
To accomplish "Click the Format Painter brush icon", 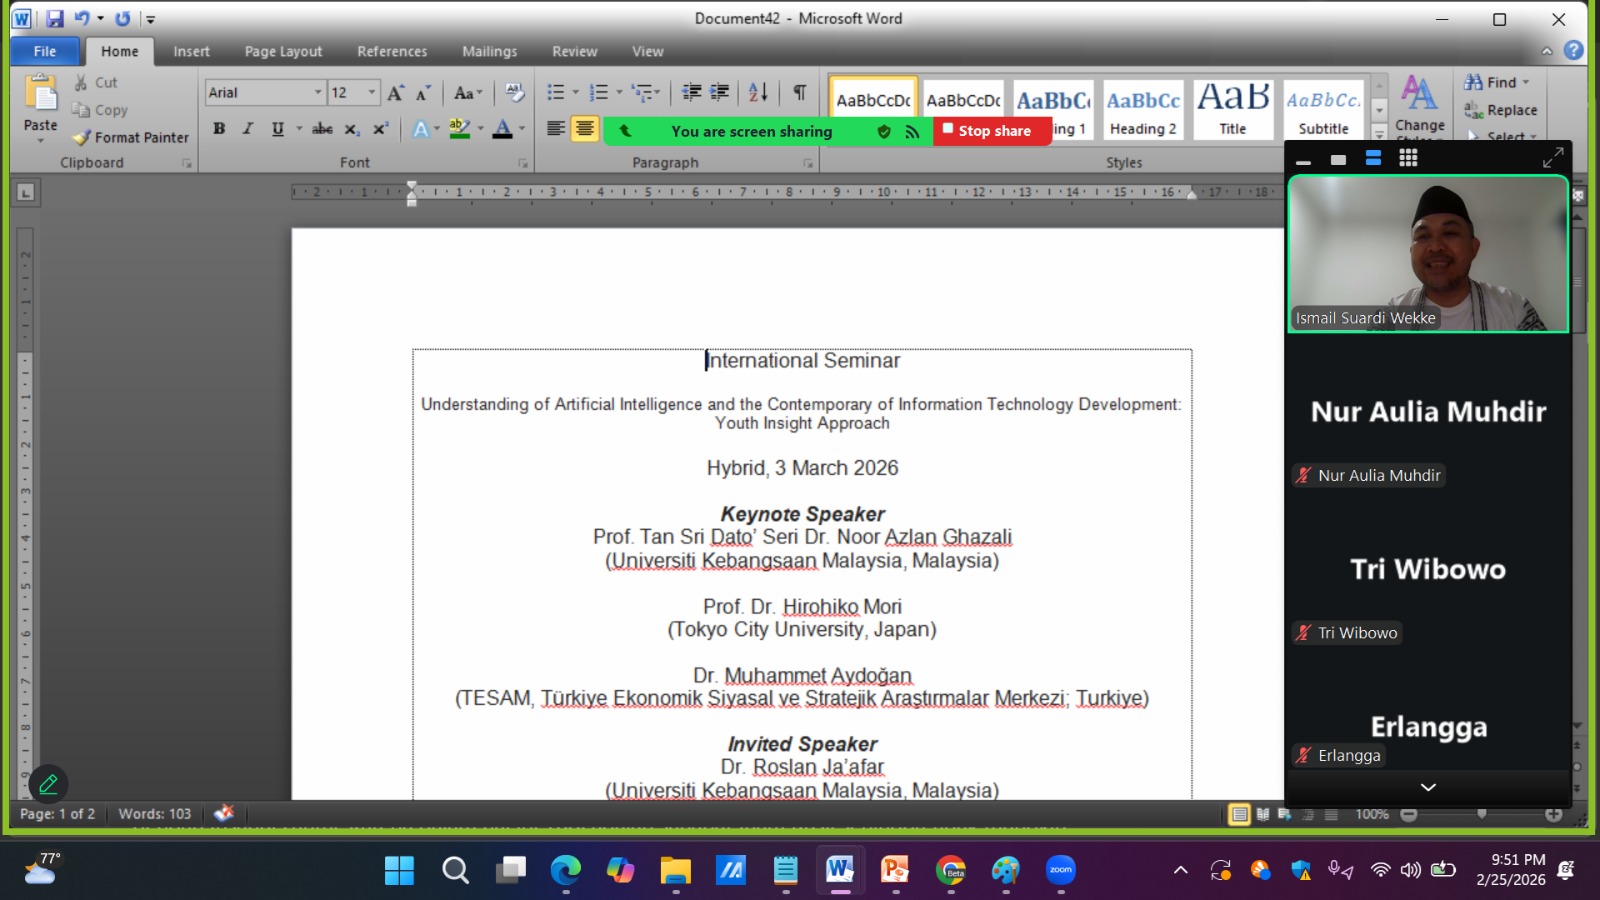I will (x=82, y=138).
